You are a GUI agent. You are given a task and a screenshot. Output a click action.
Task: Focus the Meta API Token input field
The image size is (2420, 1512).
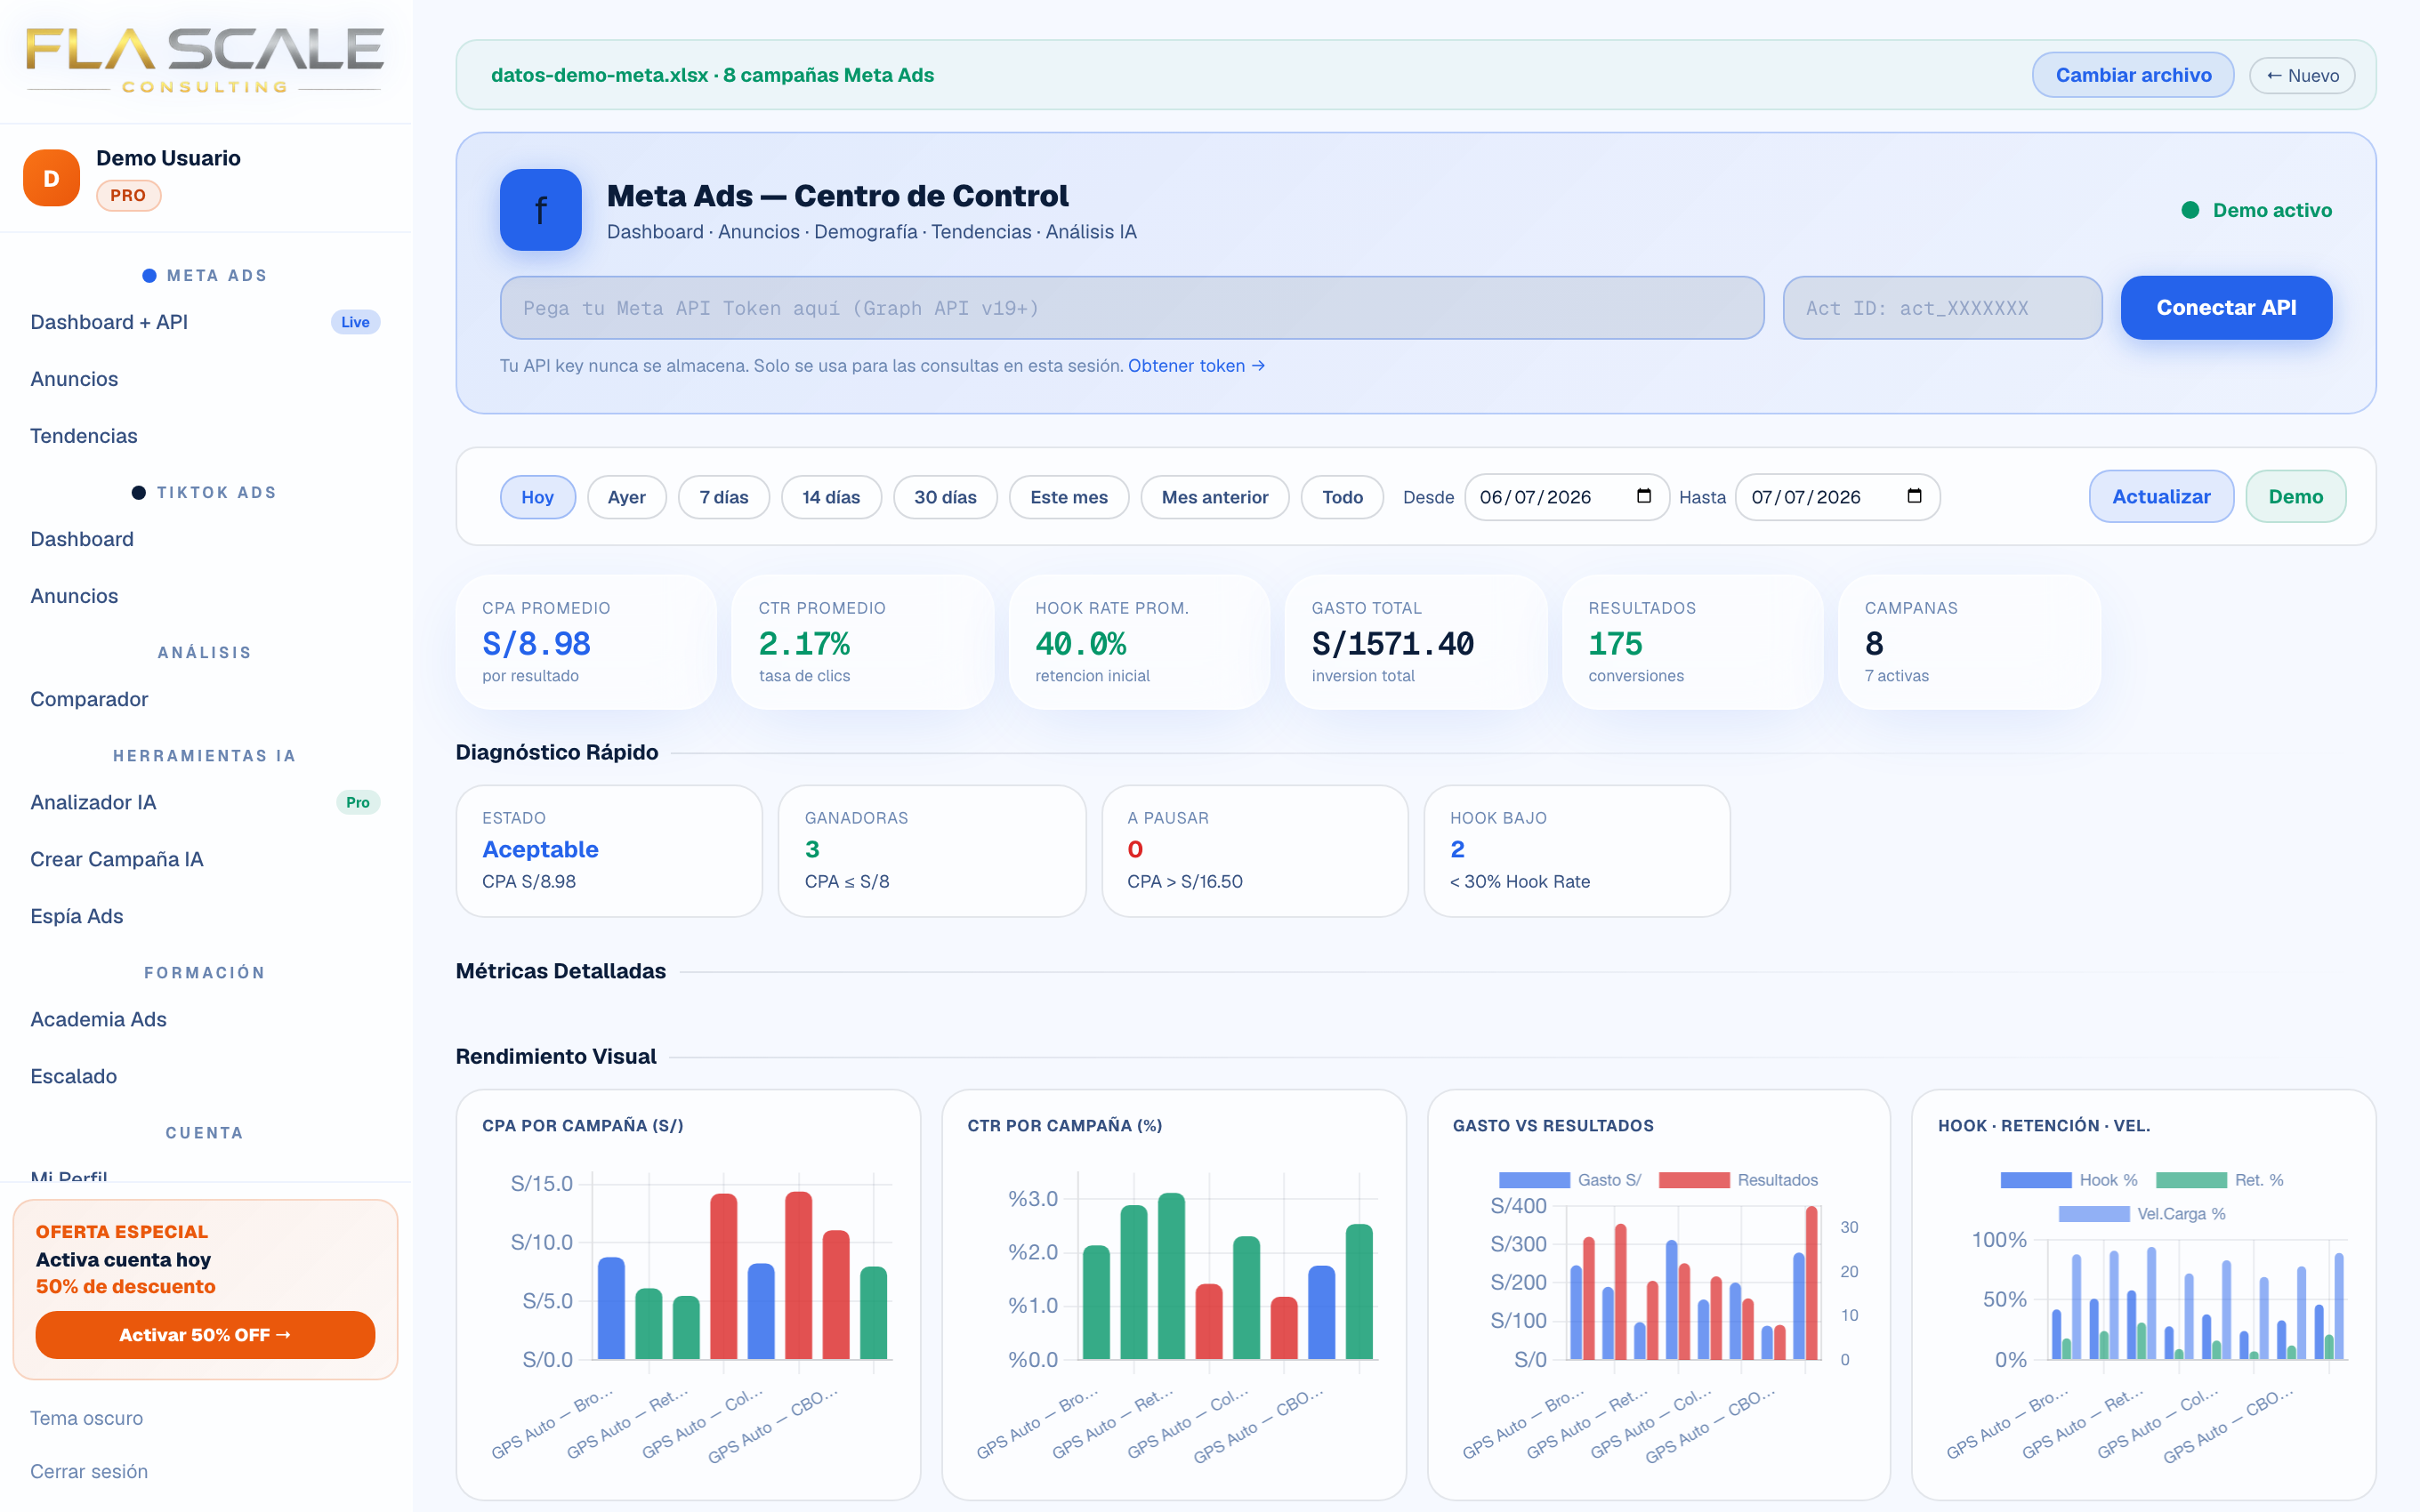click(x=1132, y=308)
